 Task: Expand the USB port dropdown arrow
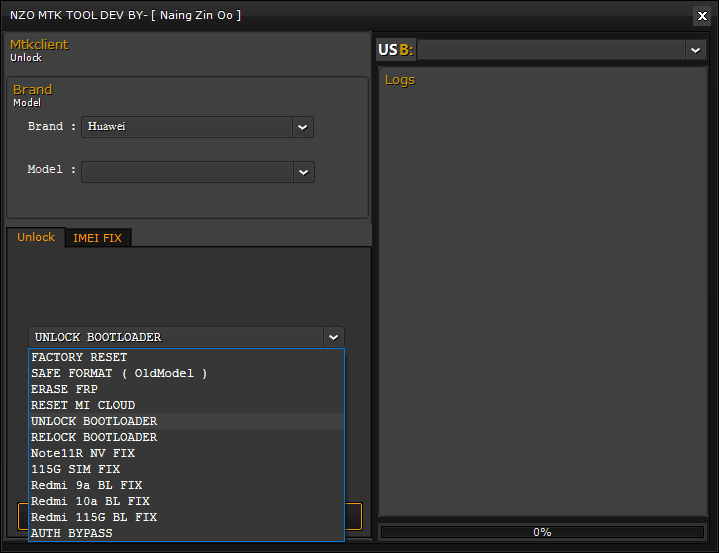point(695,50)
